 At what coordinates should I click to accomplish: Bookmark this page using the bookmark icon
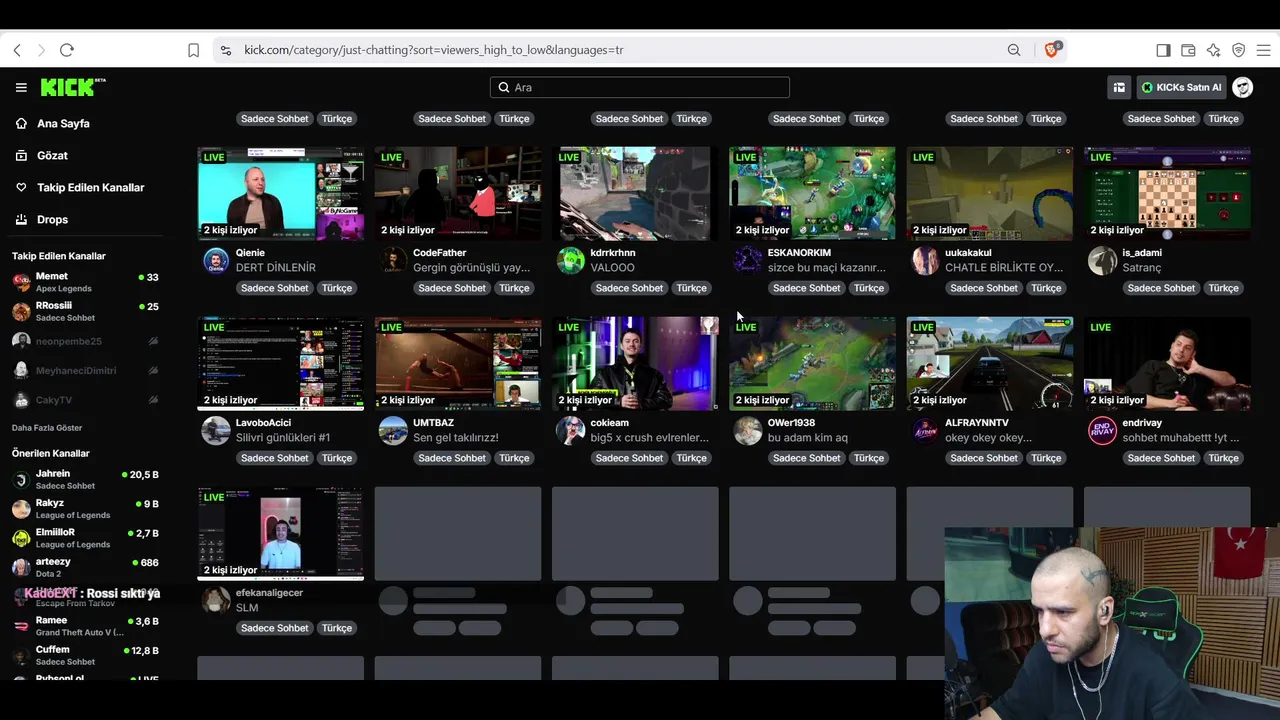(194, 50)
